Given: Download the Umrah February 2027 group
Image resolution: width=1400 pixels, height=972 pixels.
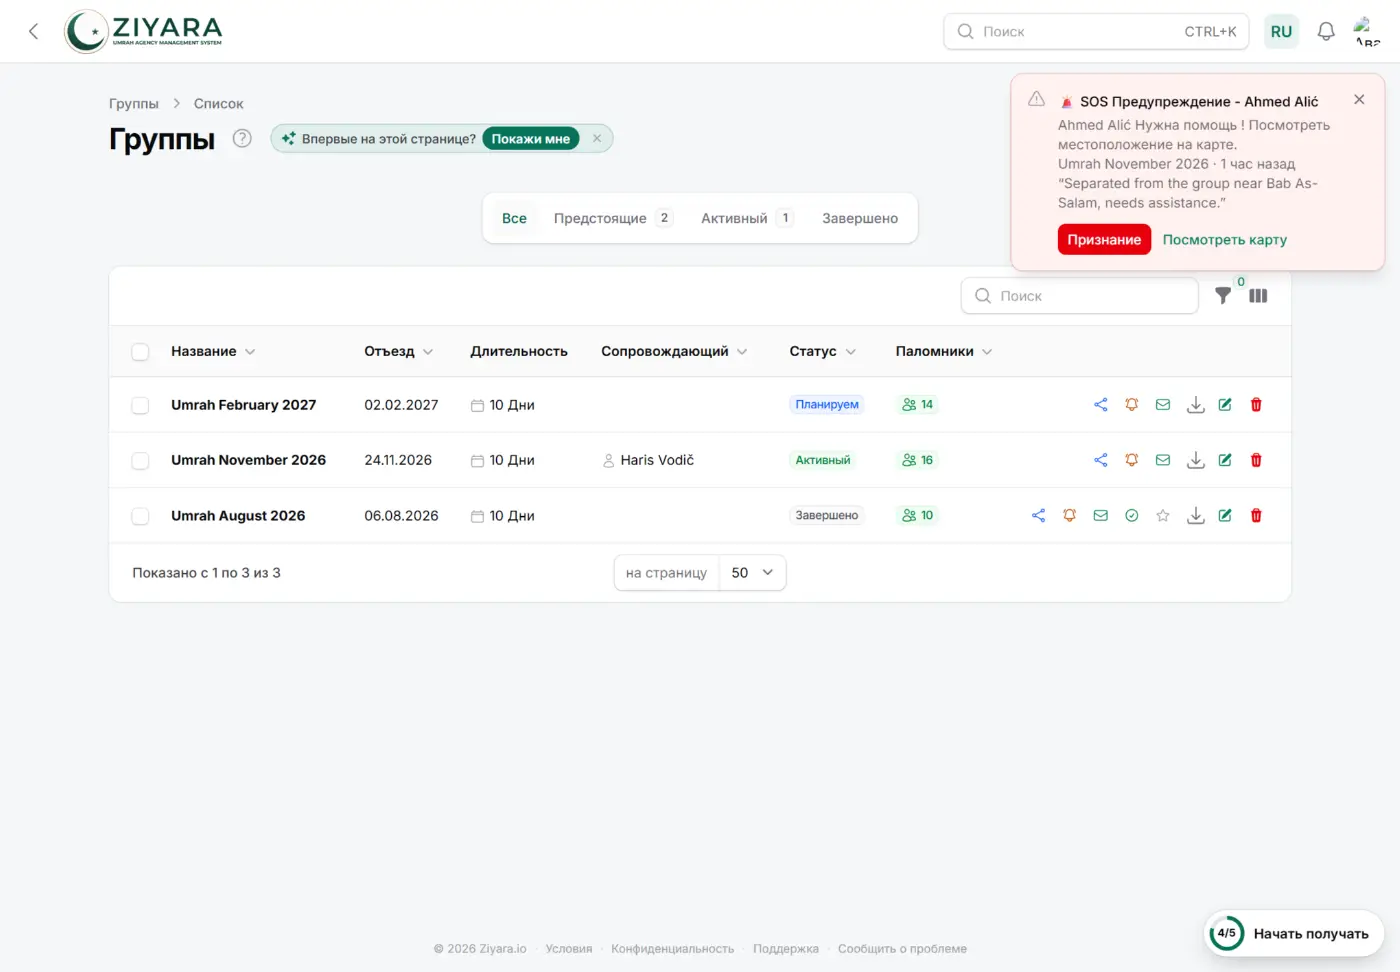Looking at the screenshot, I should coord(1195,405).
